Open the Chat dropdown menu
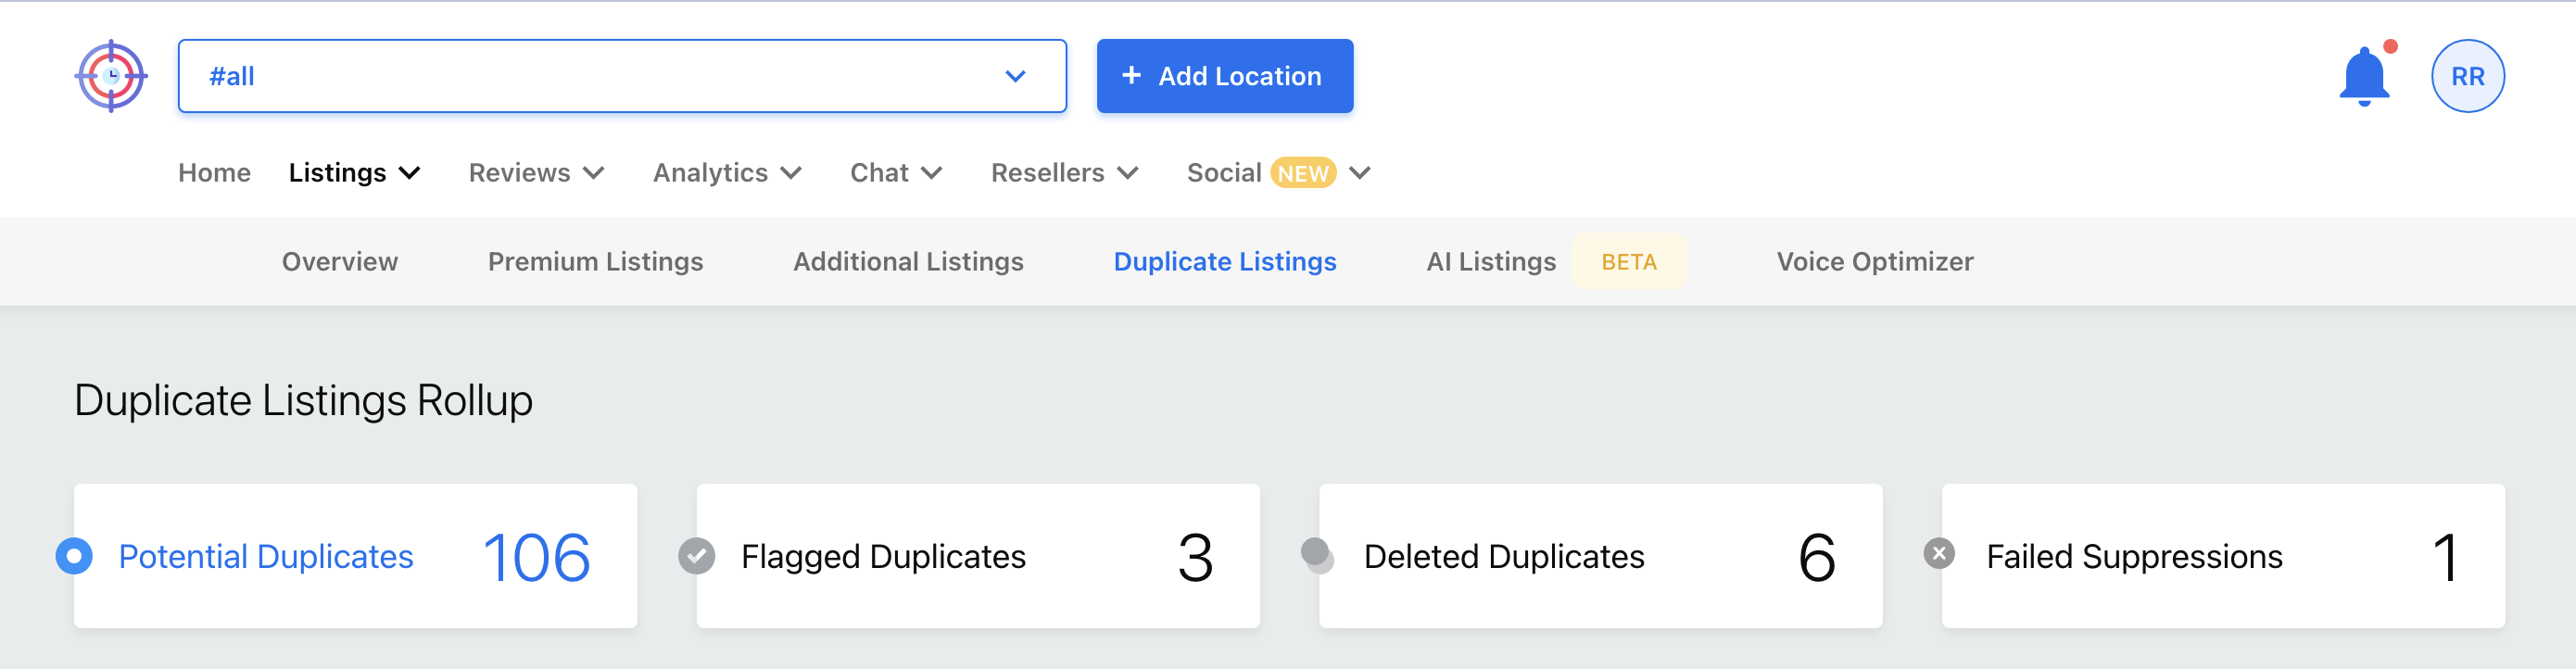The image size is (2576, 669). click(895, 173)
